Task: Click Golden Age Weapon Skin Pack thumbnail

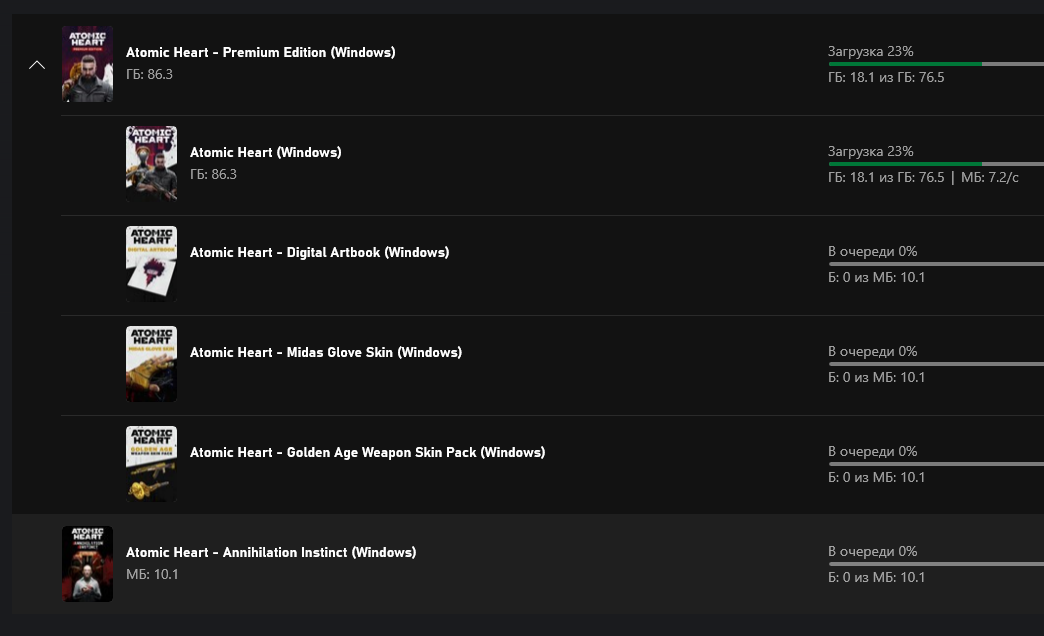Action: coord(151,464)
